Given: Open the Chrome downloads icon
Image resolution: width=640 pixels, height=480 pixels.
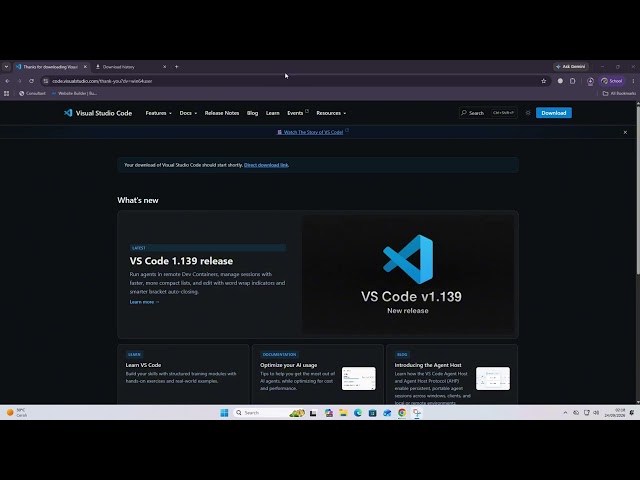Looking at the screenshot, I should click(x=590, y=81).
